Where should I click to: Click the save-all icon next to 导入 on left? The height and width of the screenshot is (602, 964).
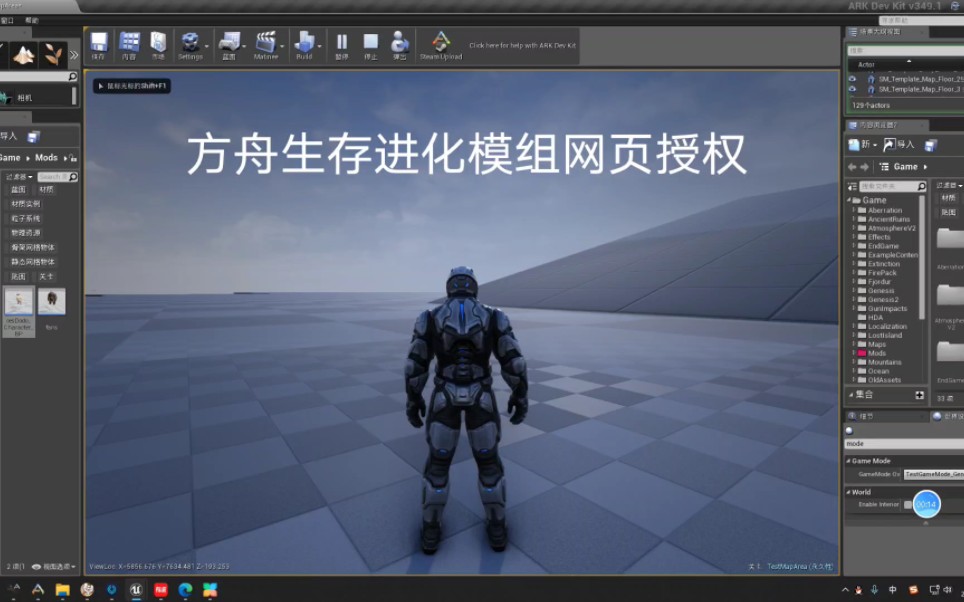point(33,137)
